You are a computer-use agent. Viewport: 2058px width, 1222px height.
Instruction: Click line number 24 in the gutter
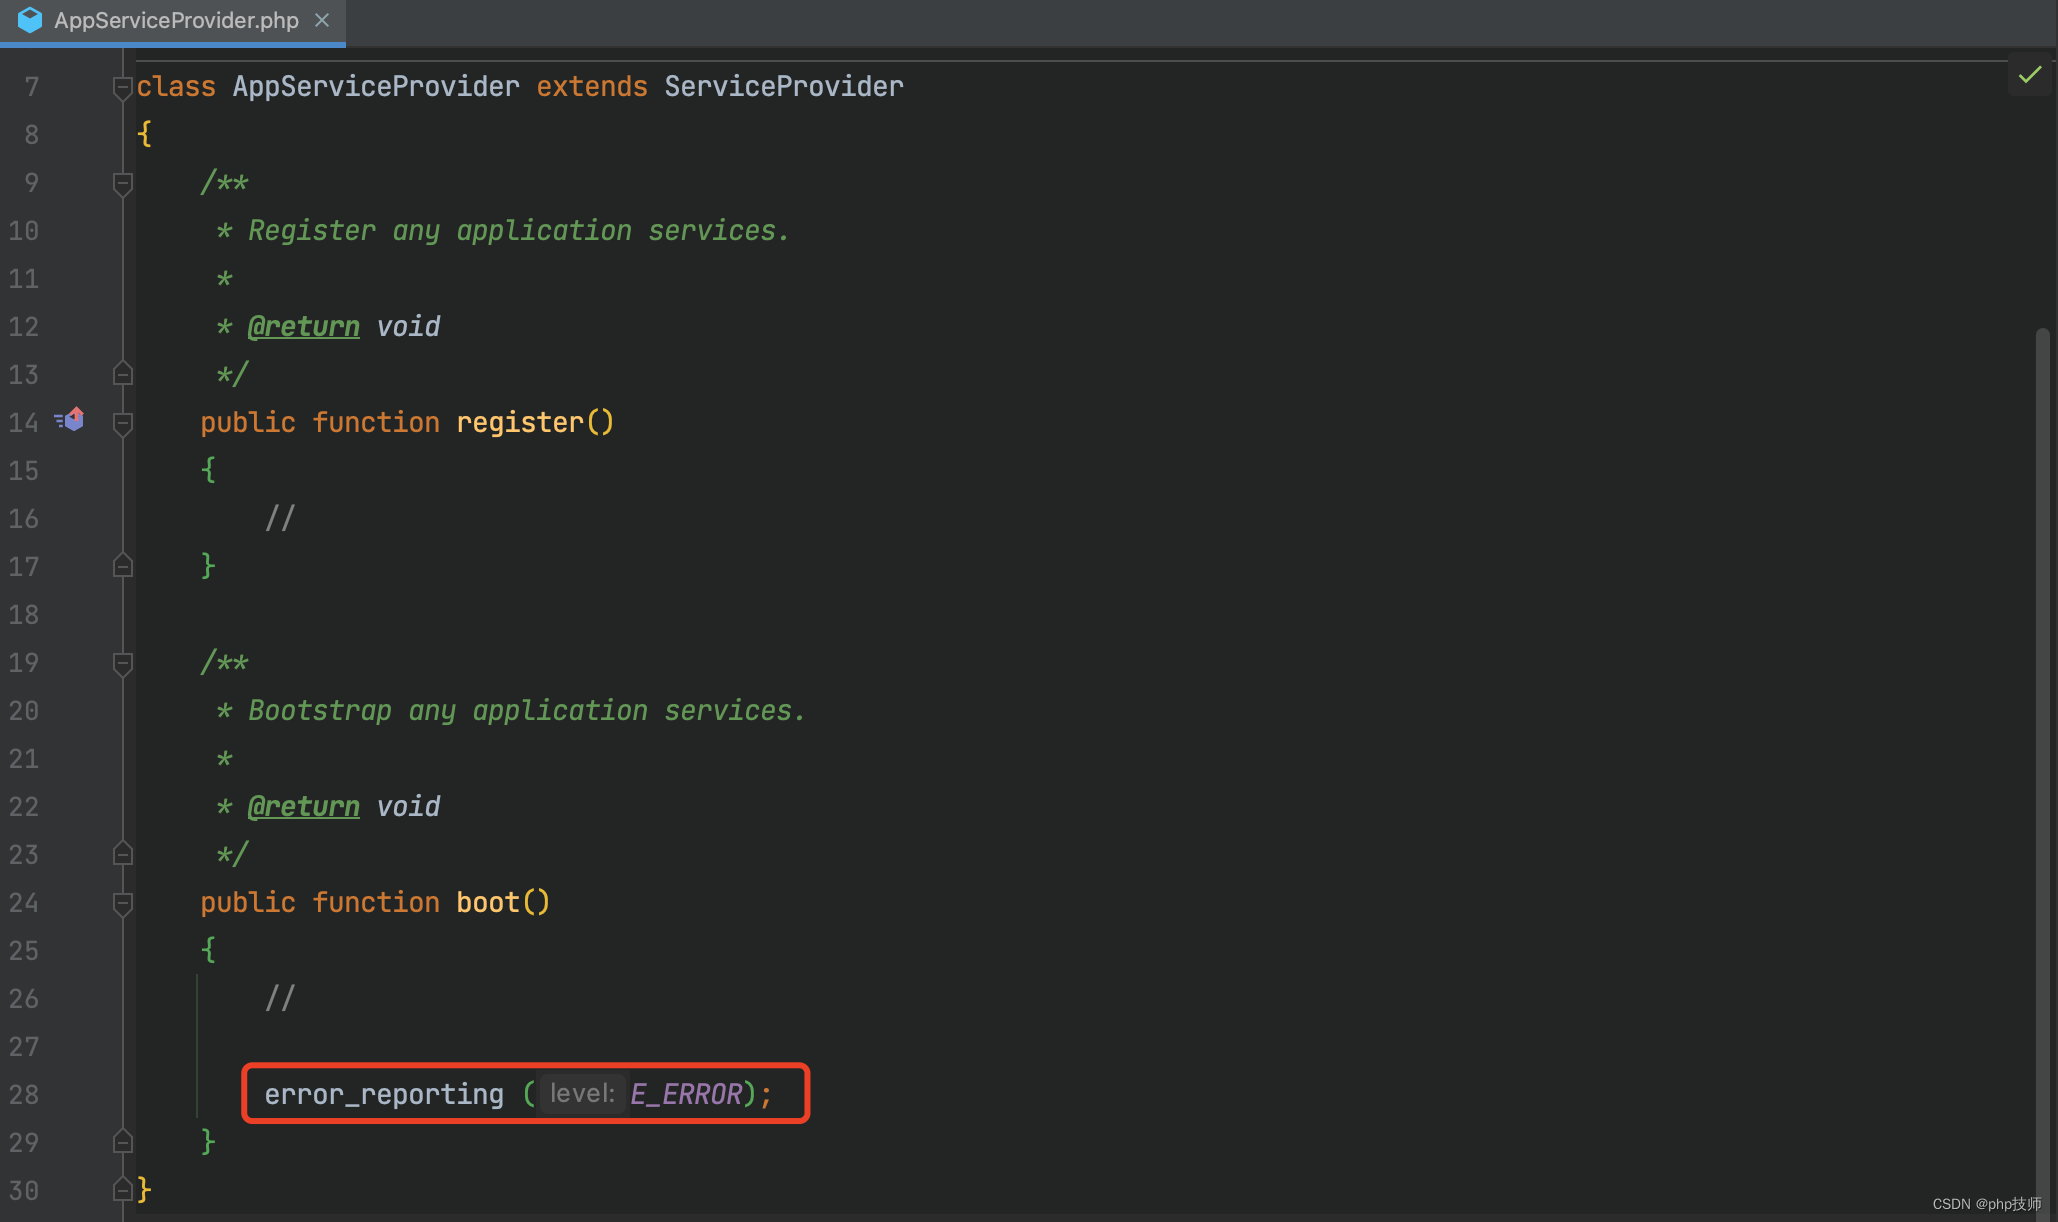(x=24, y=902)
